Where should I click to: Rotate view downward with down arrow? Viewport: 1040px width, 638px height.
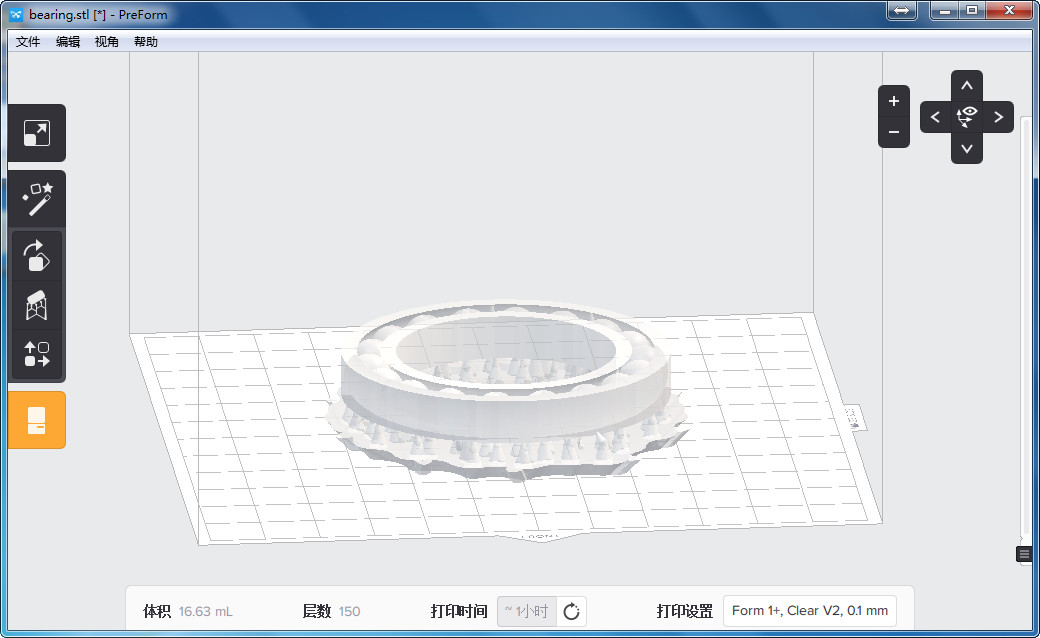pos(966,149)
